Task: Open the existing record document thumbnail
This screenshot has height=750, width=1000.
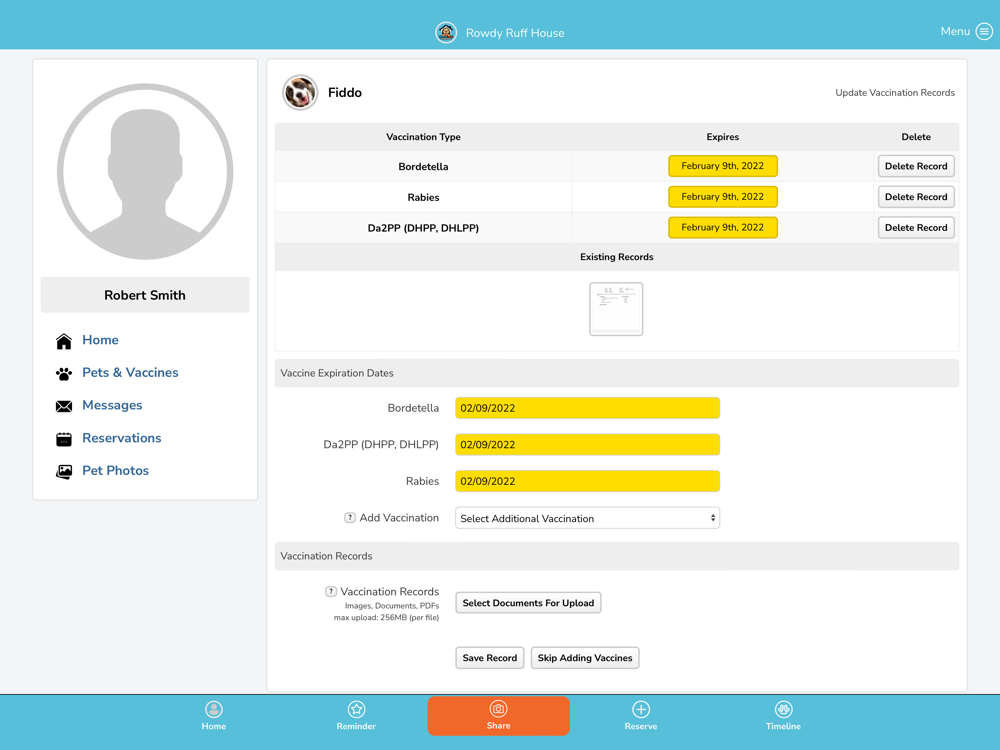Action: click(616, 309)
